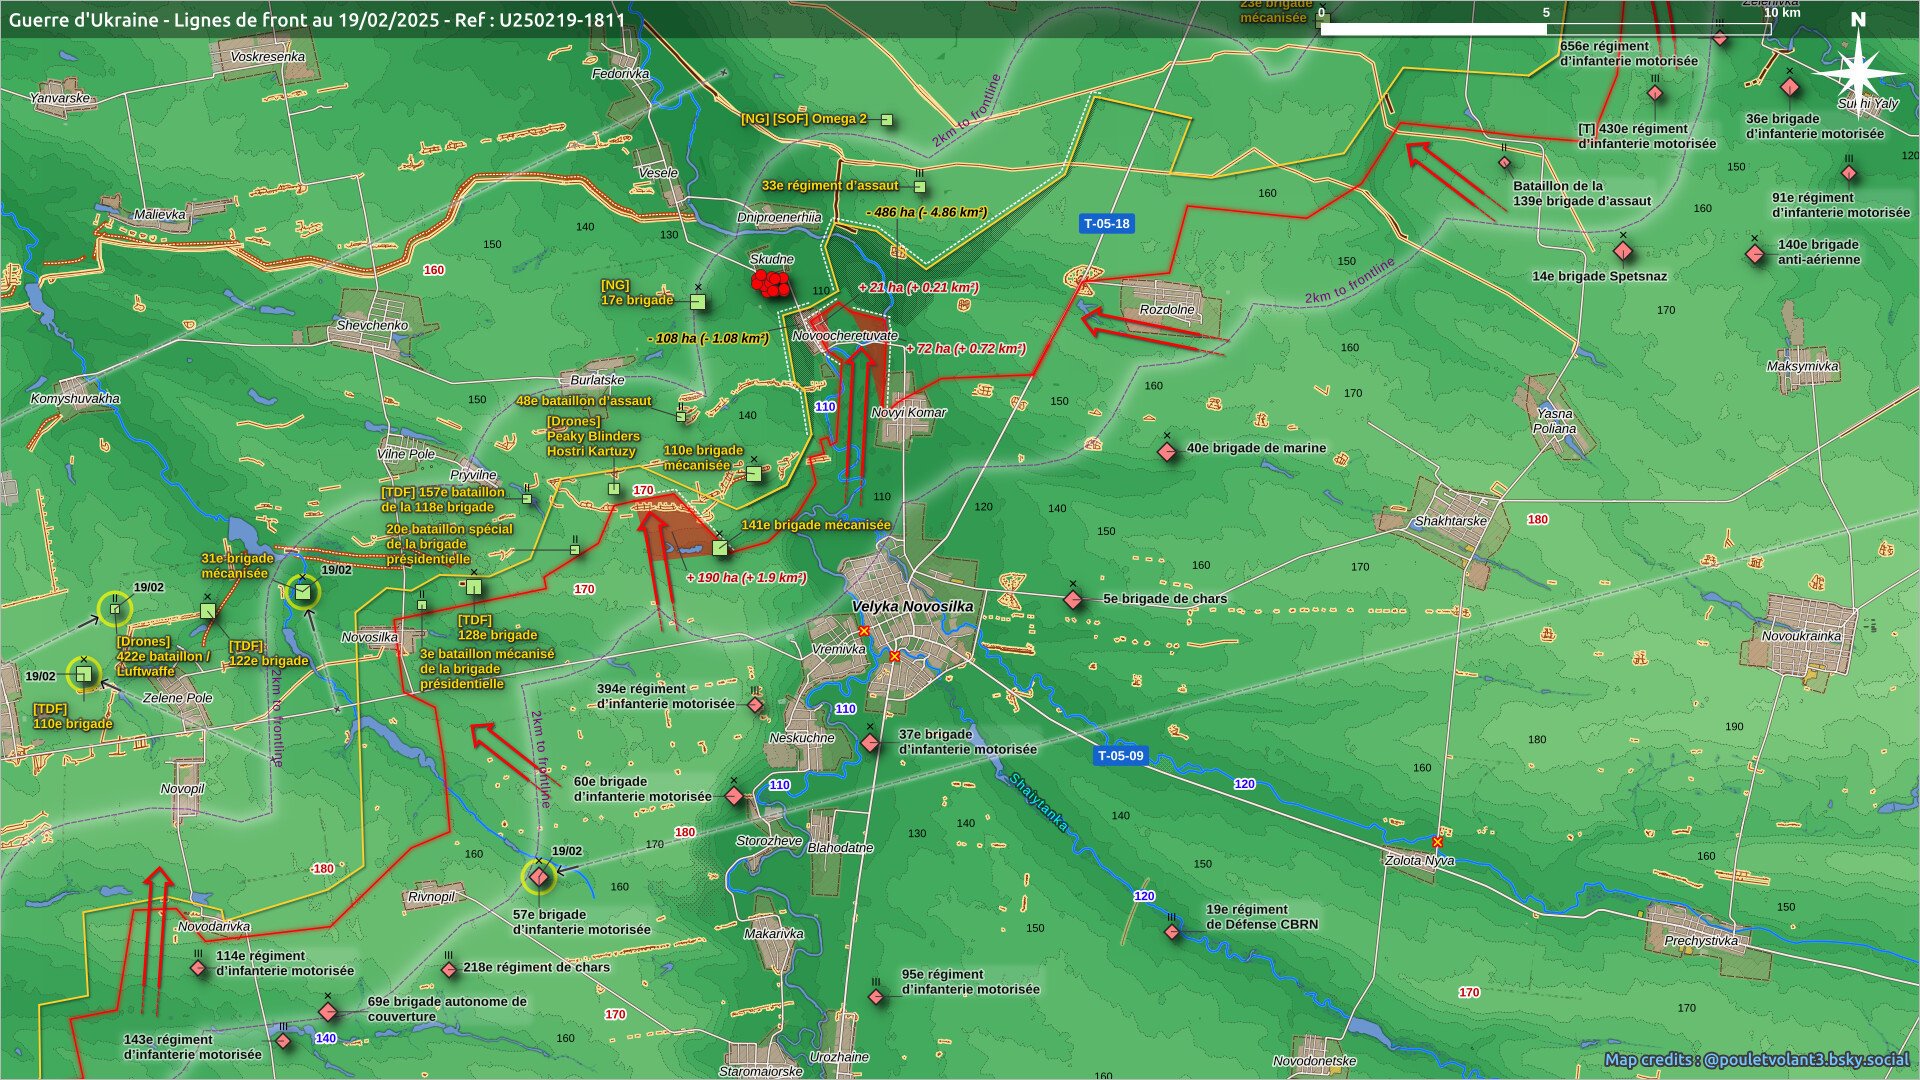Select the 19e régiment de Défense CBRN marker

pos(1172,932)
